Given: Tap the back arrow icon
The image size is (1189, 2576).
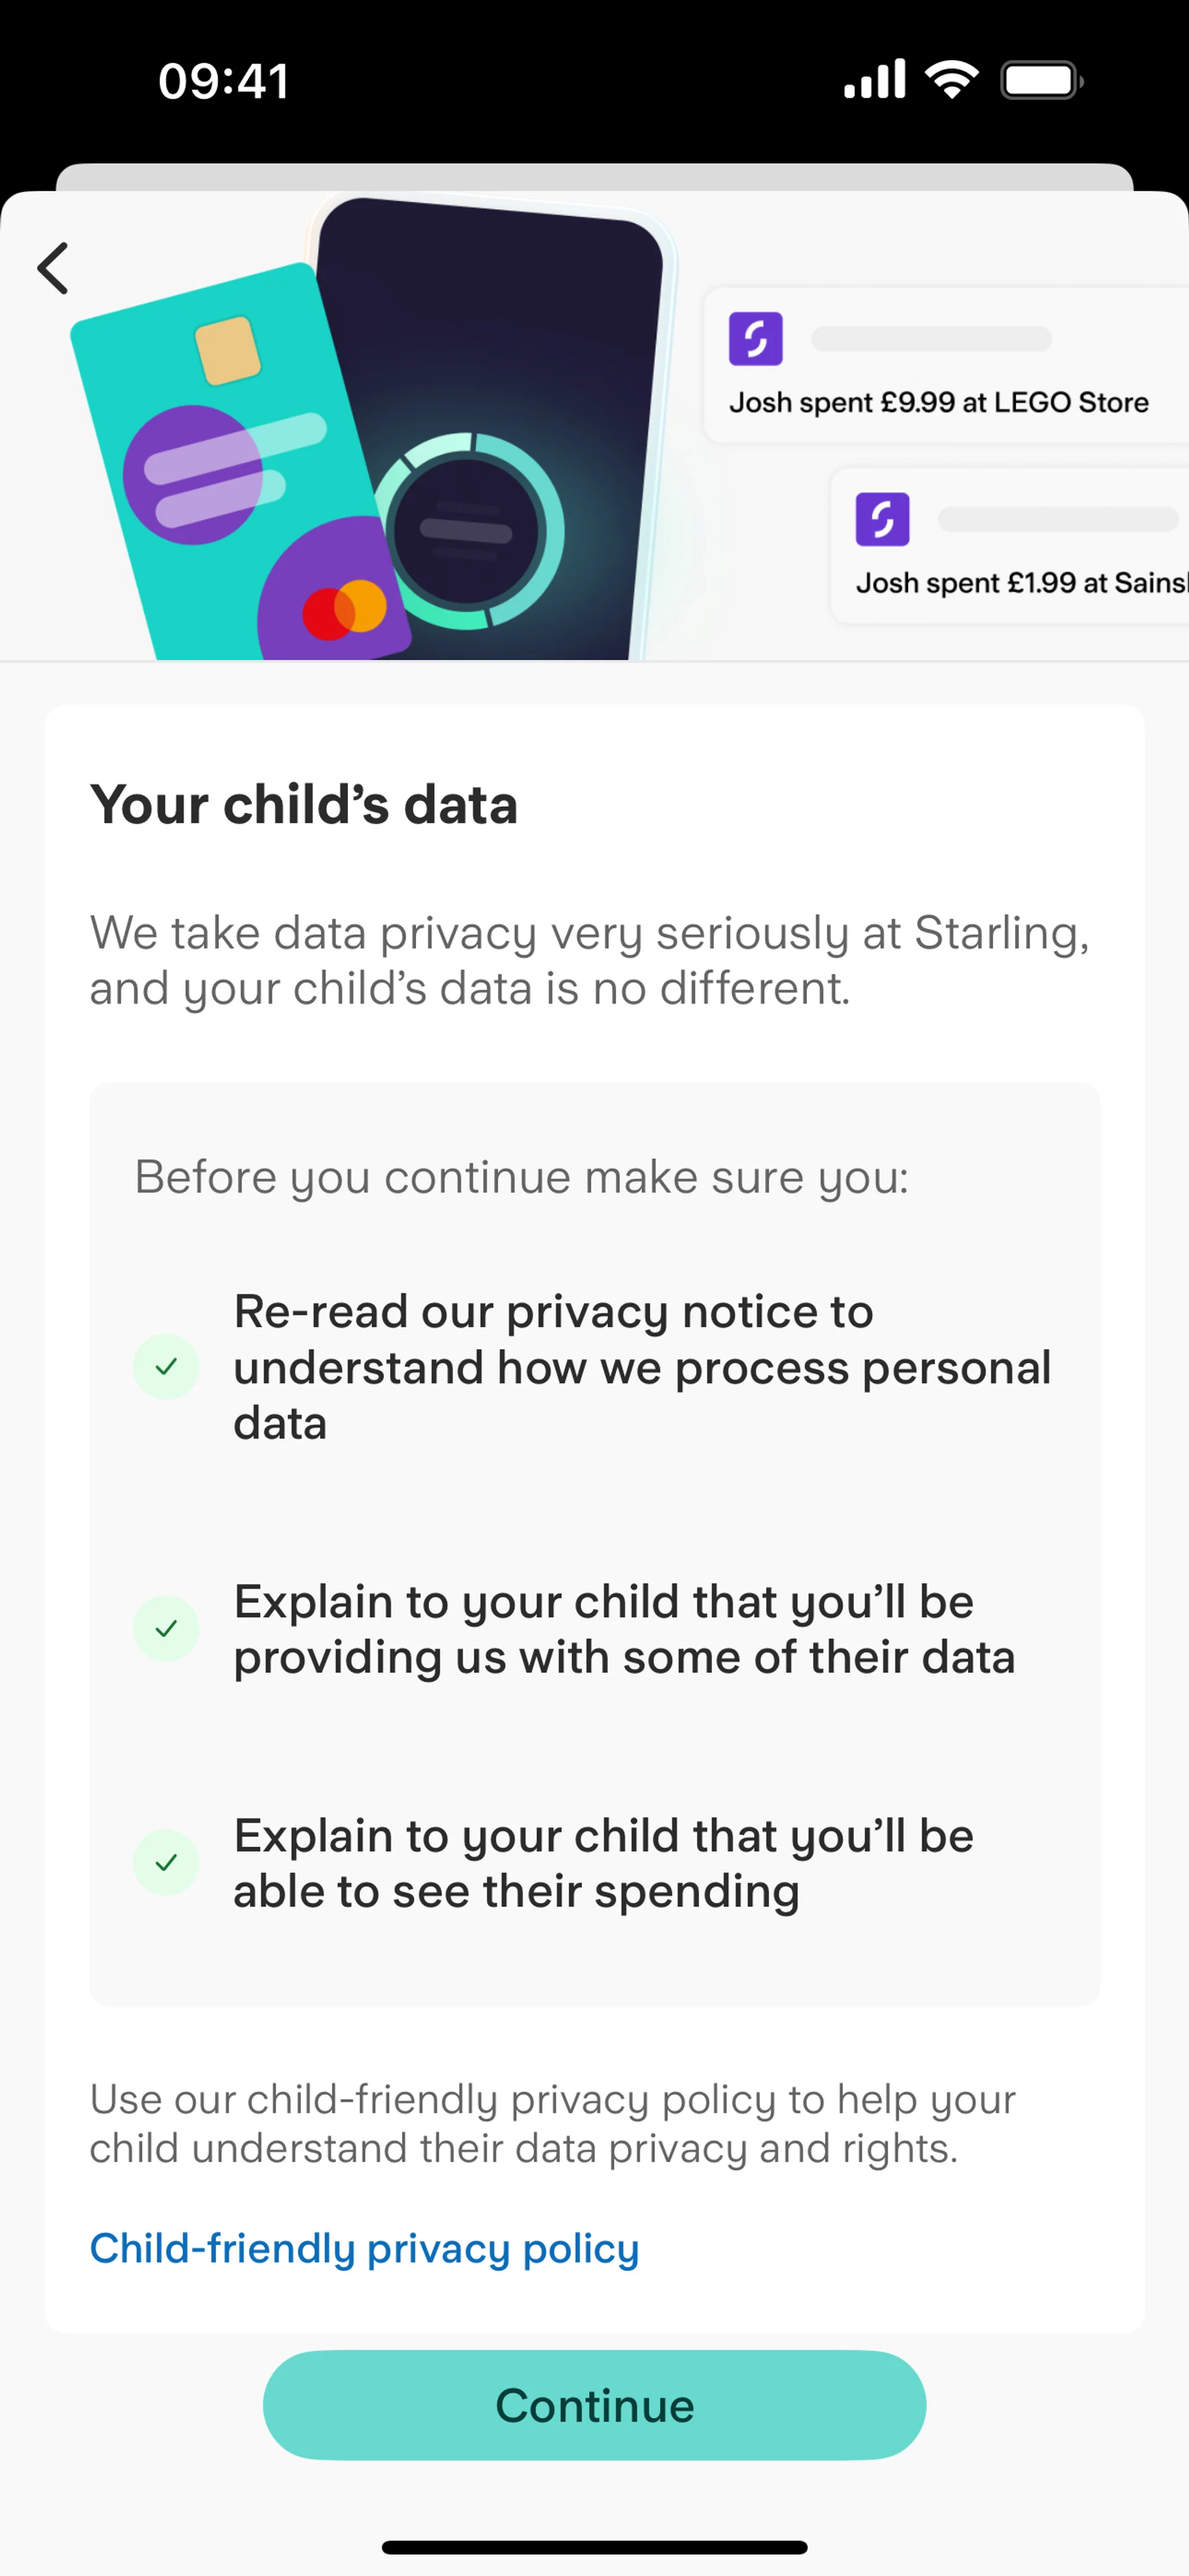Looking at the screenshot, I should tap(54, 268).
